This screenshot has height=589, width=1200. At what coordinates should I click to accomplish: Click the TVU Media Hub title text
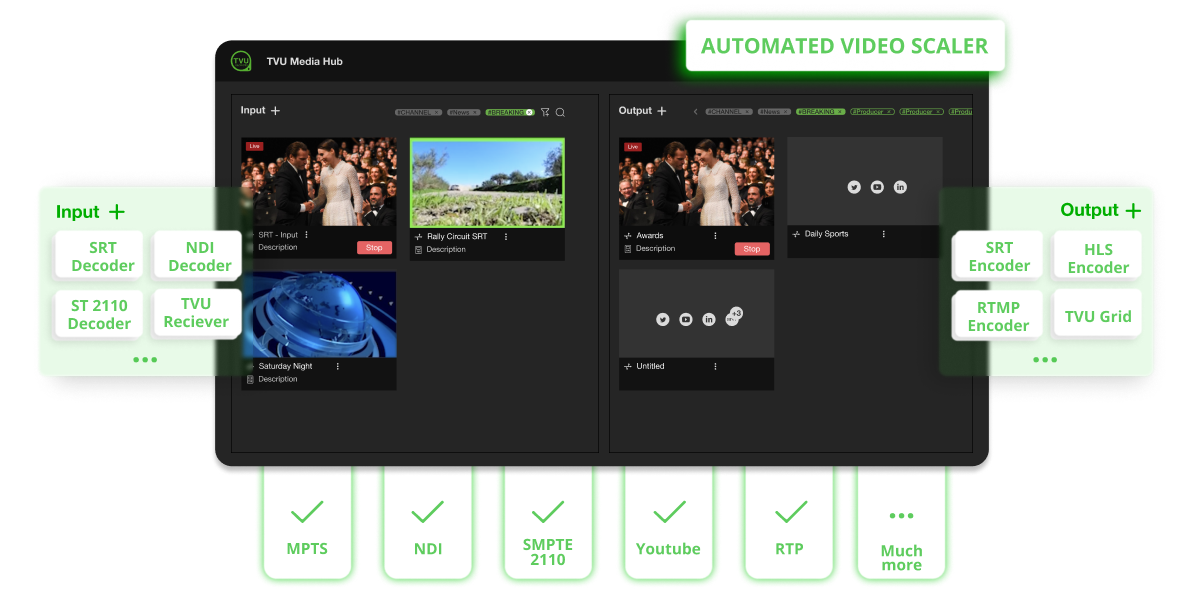click(x=304, y=62)
